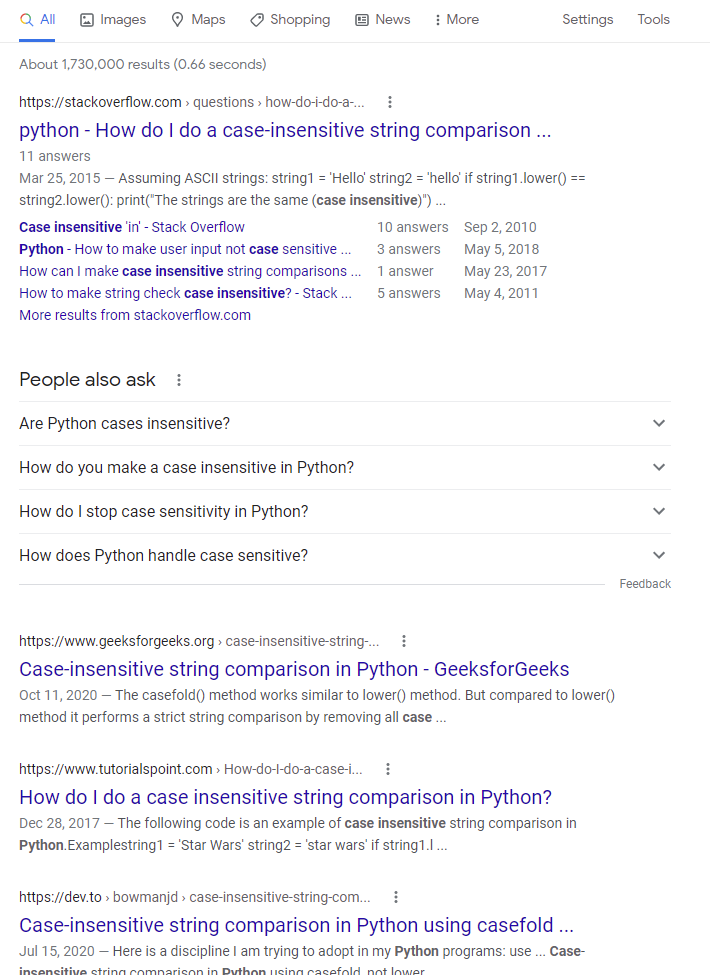Click "More results from stackoverflow.com"

point(135,315)
